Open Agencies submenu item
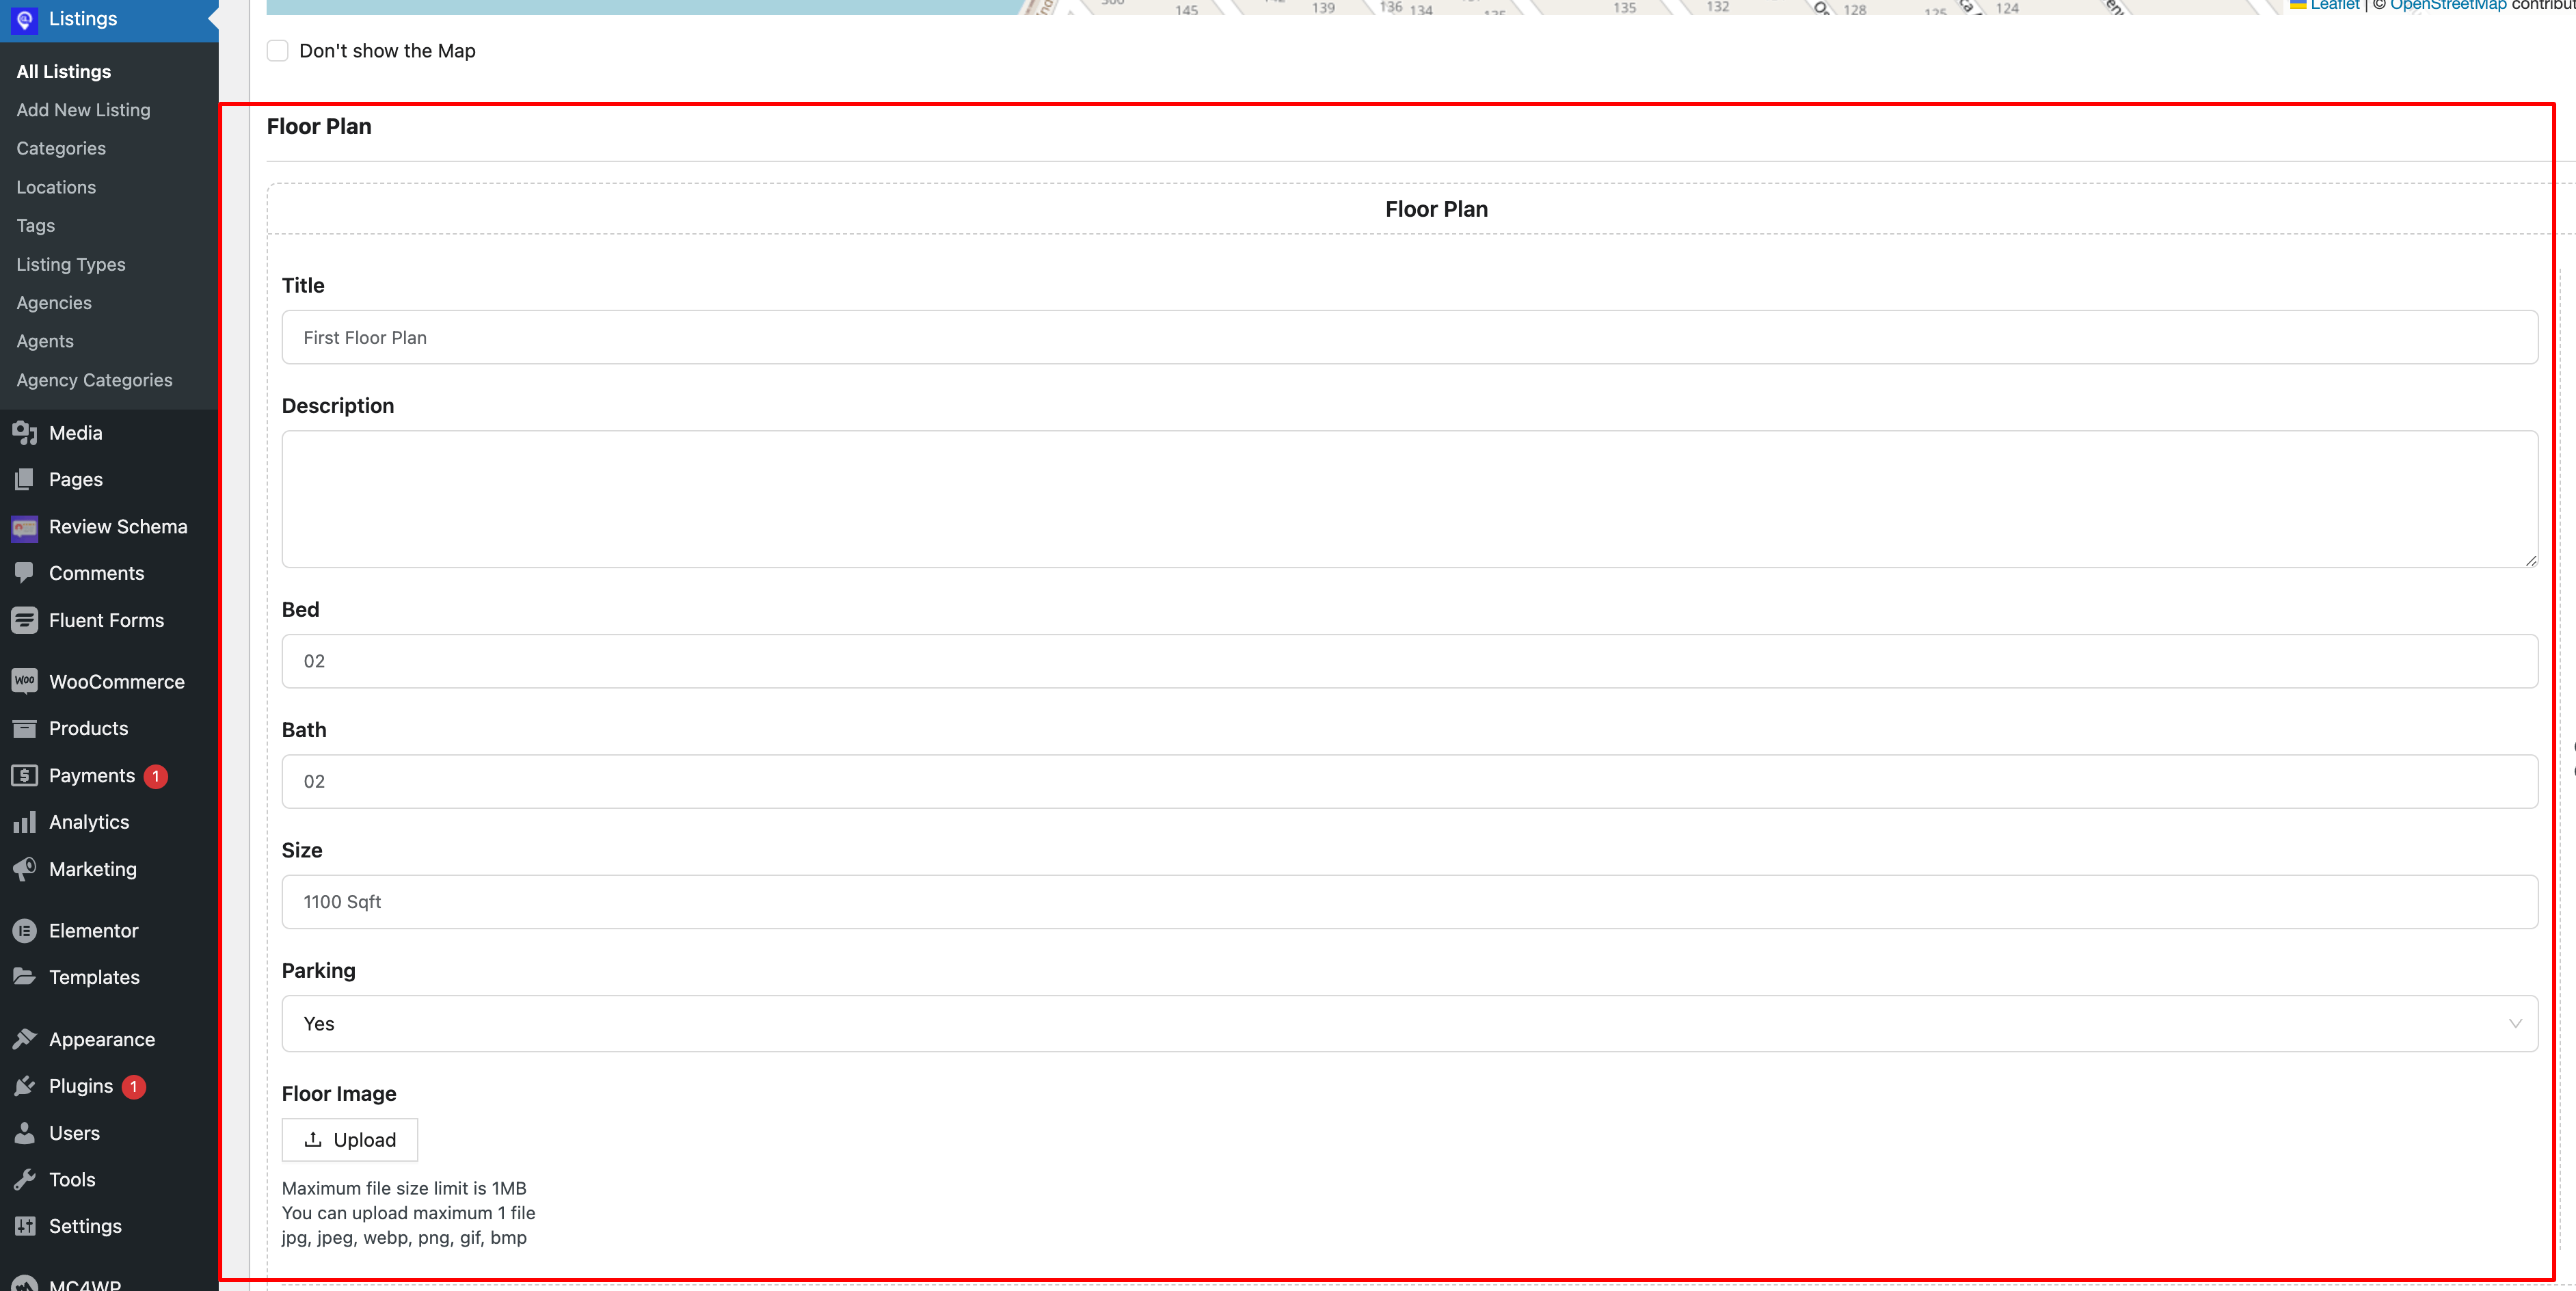This screenshot has height=1291, width=2576. (54, 303)
